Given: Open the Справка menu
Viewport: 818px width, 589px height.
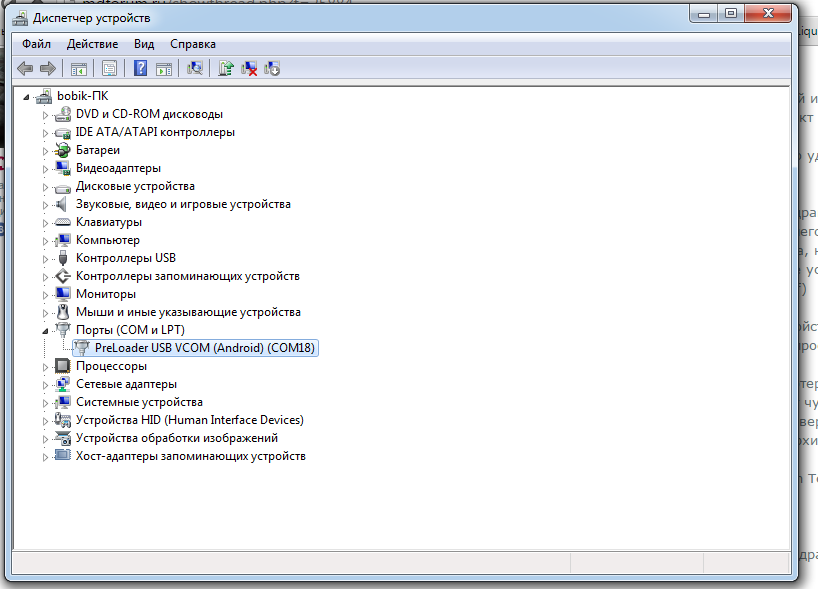Looking at the screenshot, I should (192, 44).
